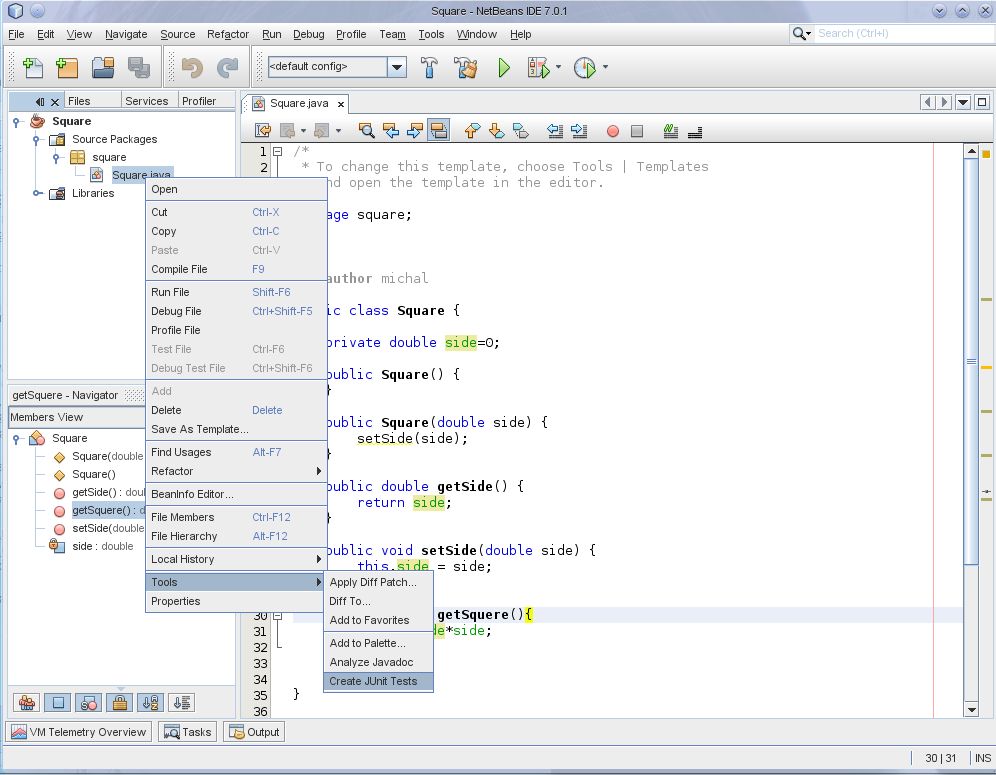This screenshot has width=996, height=775.
Task: Choose Compile File in context menu
Action: pos(236,269)
